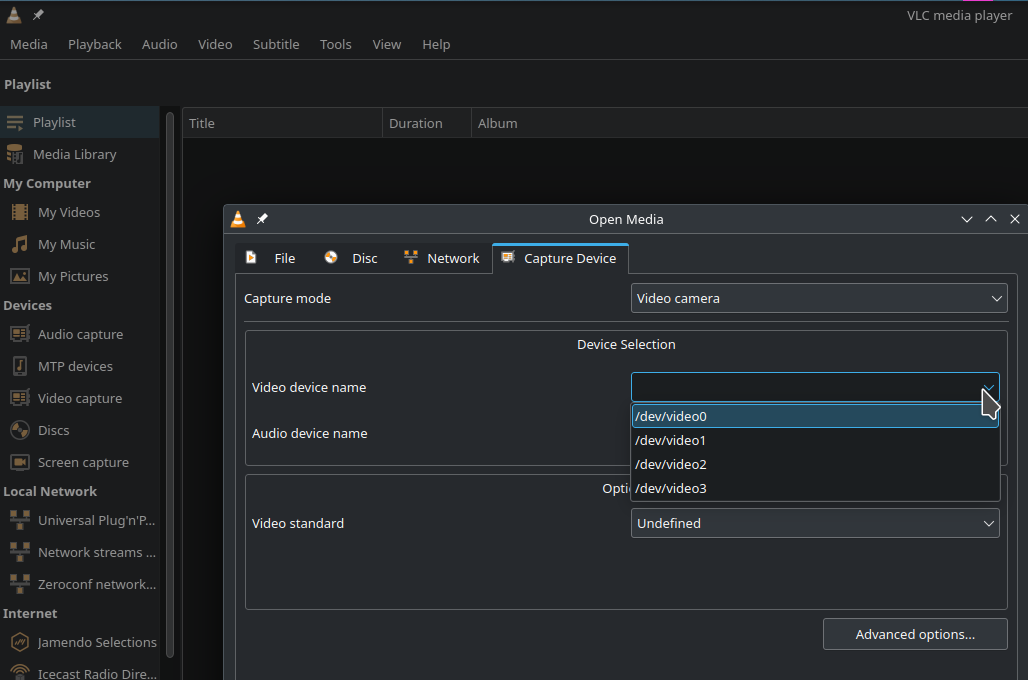The width and height of the screenshot is (1028, 680).
Task: Sort playlist by Title column header
Action: point(283,123)
